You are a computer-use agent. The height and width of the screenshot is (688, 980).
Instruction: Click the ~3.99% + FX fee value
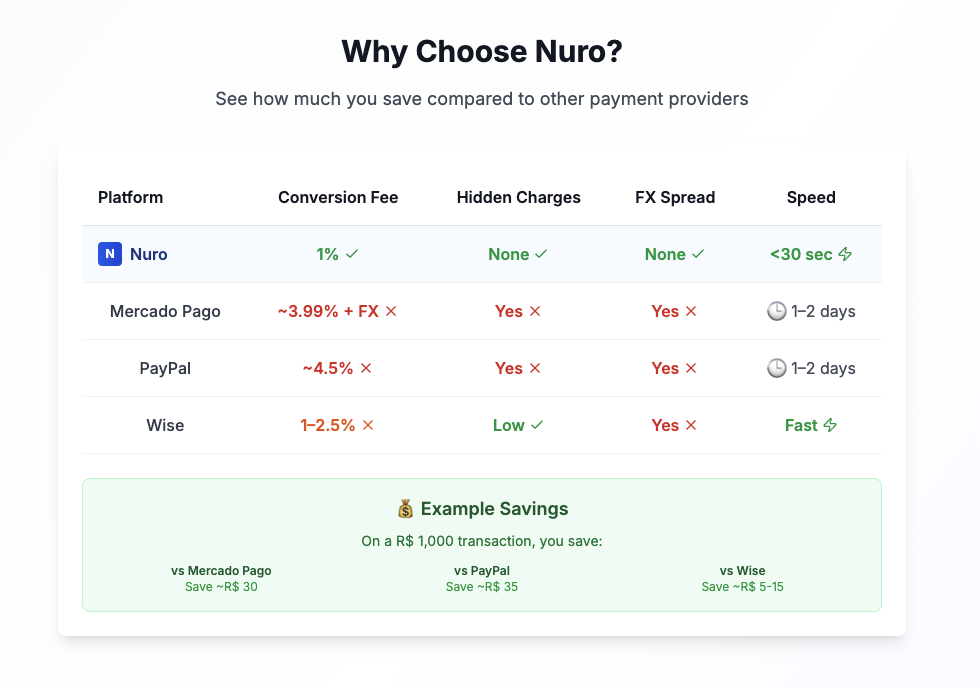(x=329, y=311)
